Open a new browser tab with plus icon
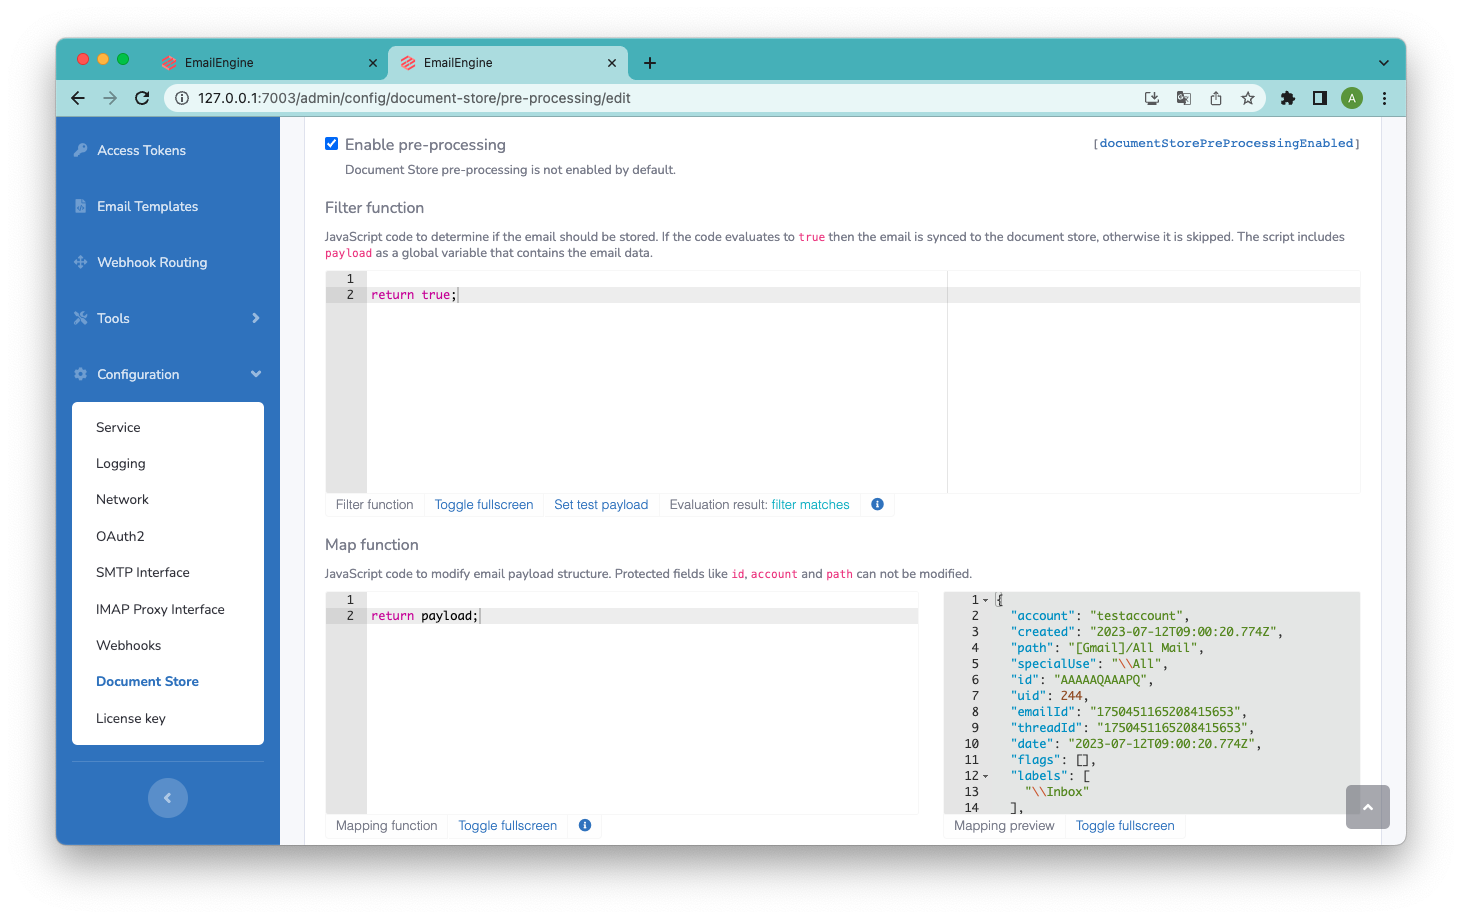 point(650,63)
